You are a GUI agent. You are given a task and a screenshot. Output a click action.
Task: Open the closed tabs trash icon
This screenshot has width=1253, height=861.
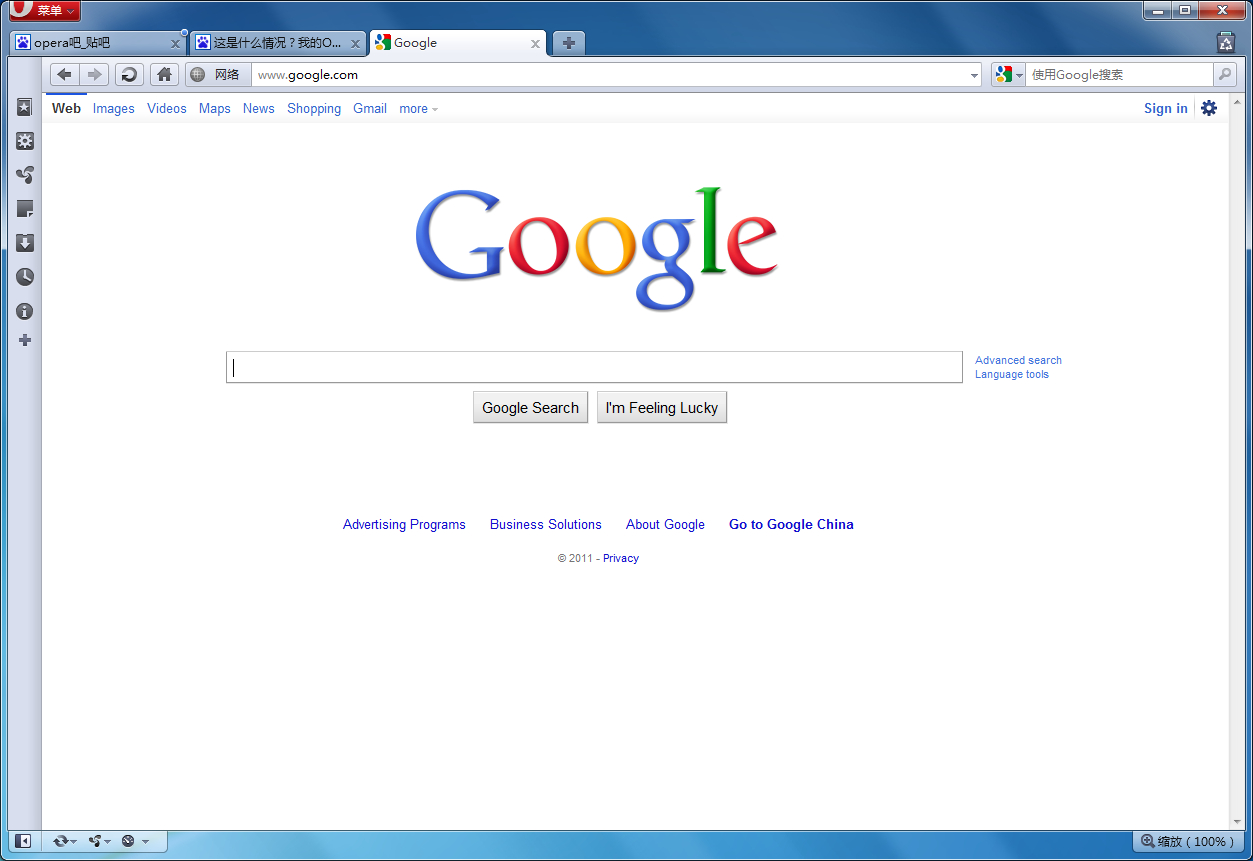1226,42
